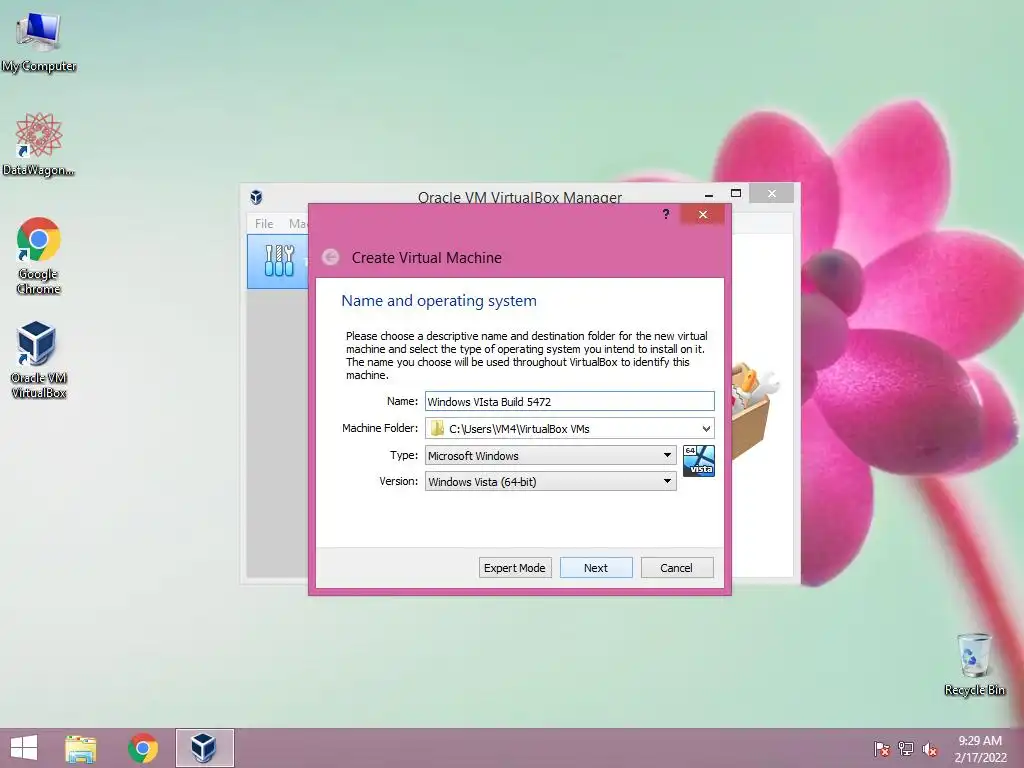Launch Chrome from the taskbar
Screen dimensions: 1024x768
click(142, 748)
